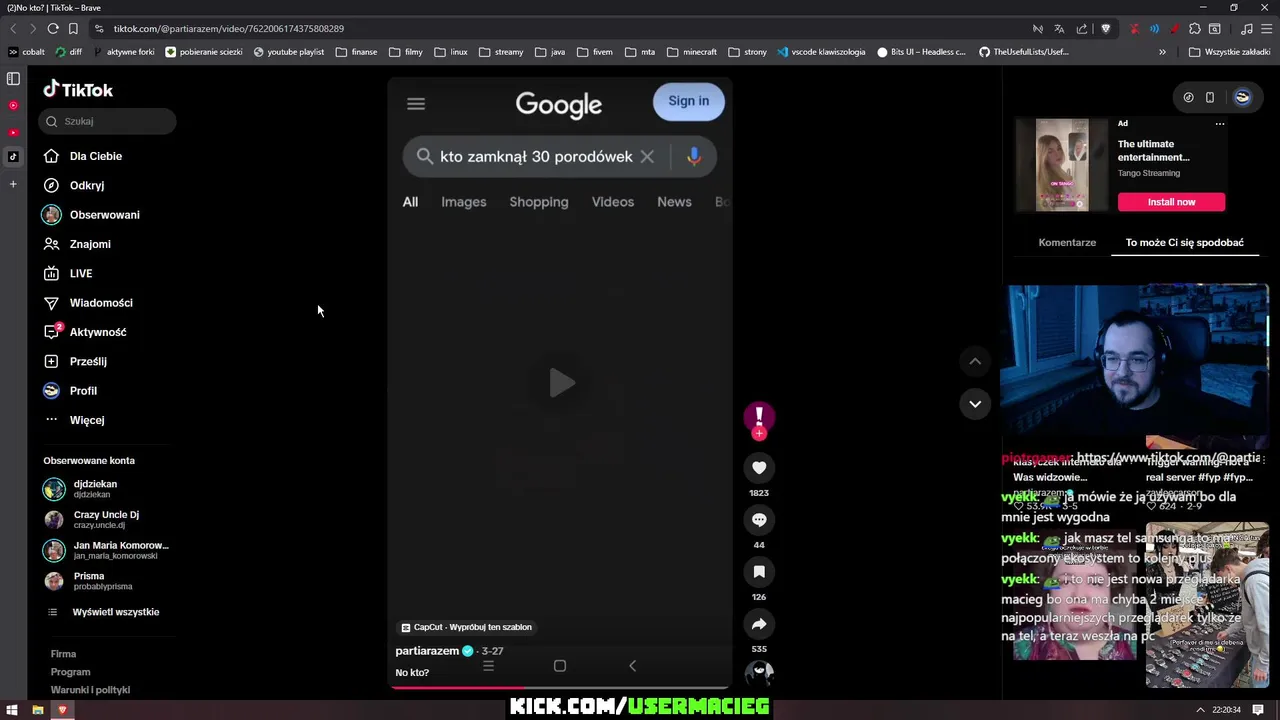Click the Aktywność notifications icon
This screenshot has width=1280, height=720.
pos(52,332)
